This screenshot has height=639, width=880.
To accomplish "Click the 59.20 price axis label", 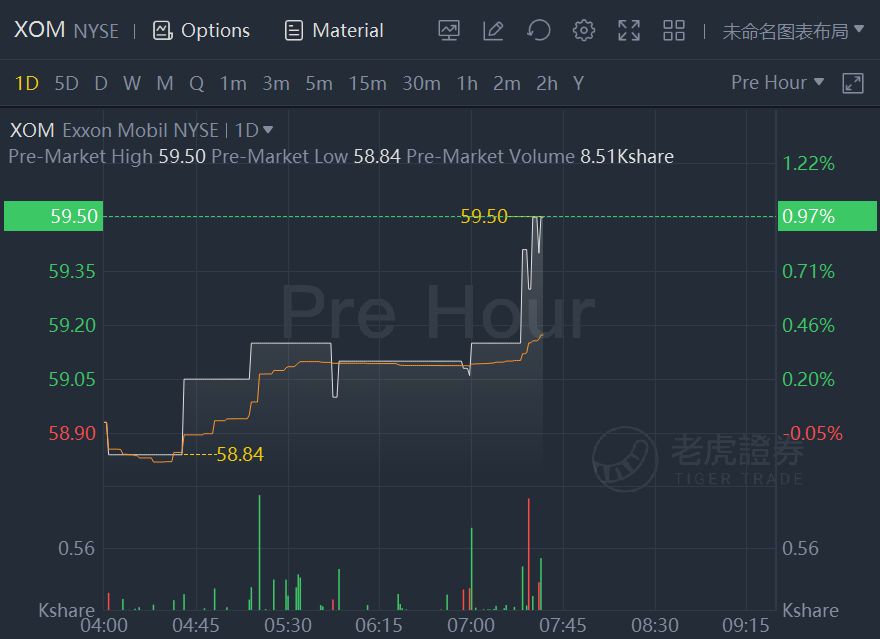I will 72,325.
